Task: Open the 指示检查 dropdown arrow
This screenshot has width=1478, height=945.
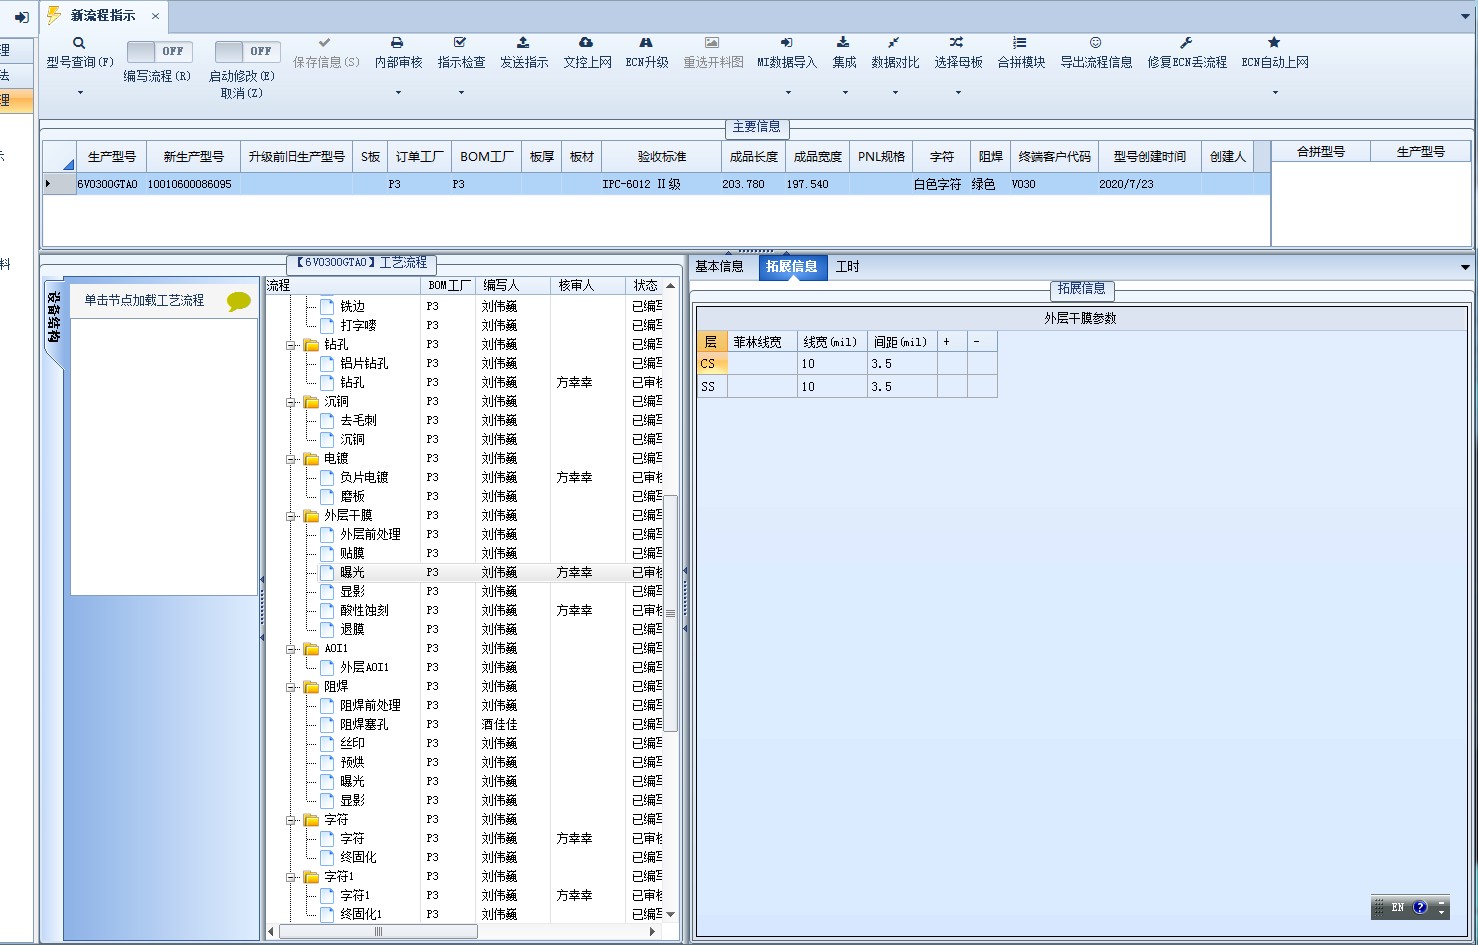Action: point(461,92)
